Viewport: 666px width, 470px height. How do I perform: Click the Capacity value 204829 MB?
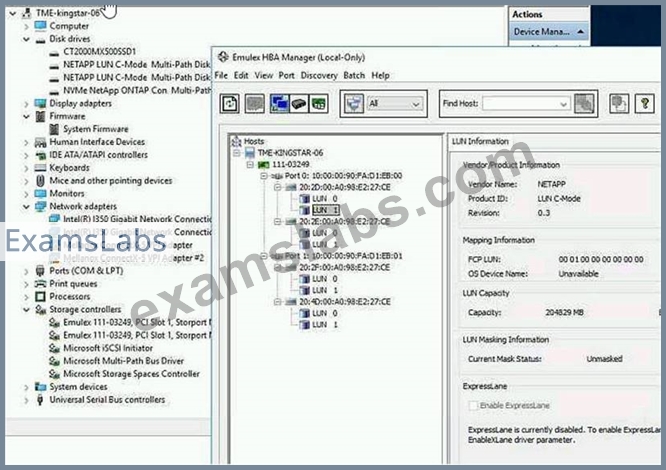pyautogui.click(x=564, y=312)
